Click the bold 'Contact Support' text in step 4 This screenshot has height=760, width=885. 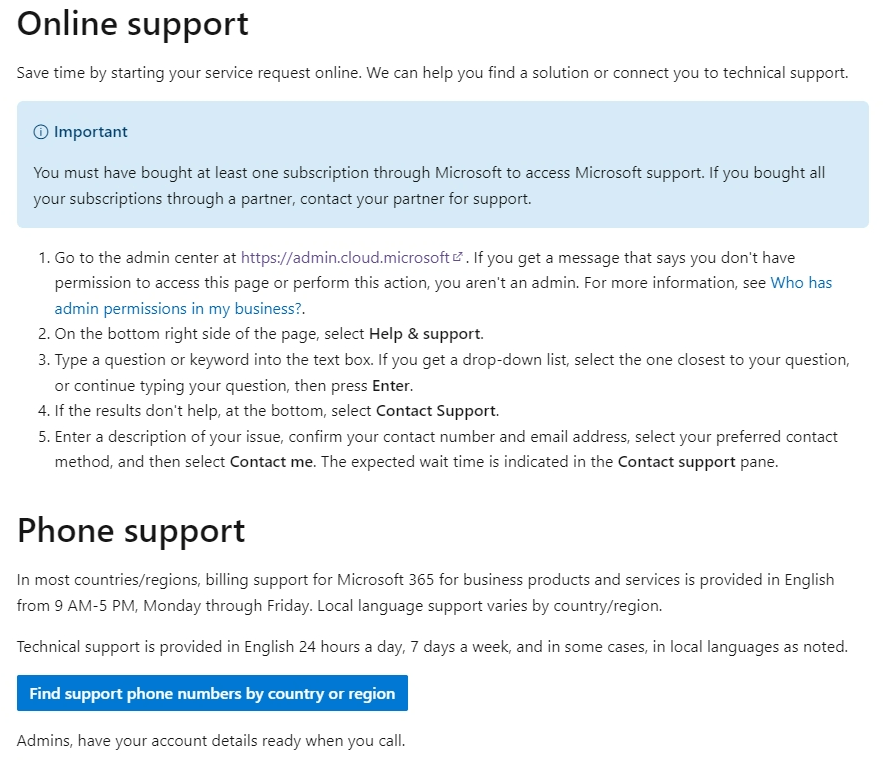pos(436,411)
